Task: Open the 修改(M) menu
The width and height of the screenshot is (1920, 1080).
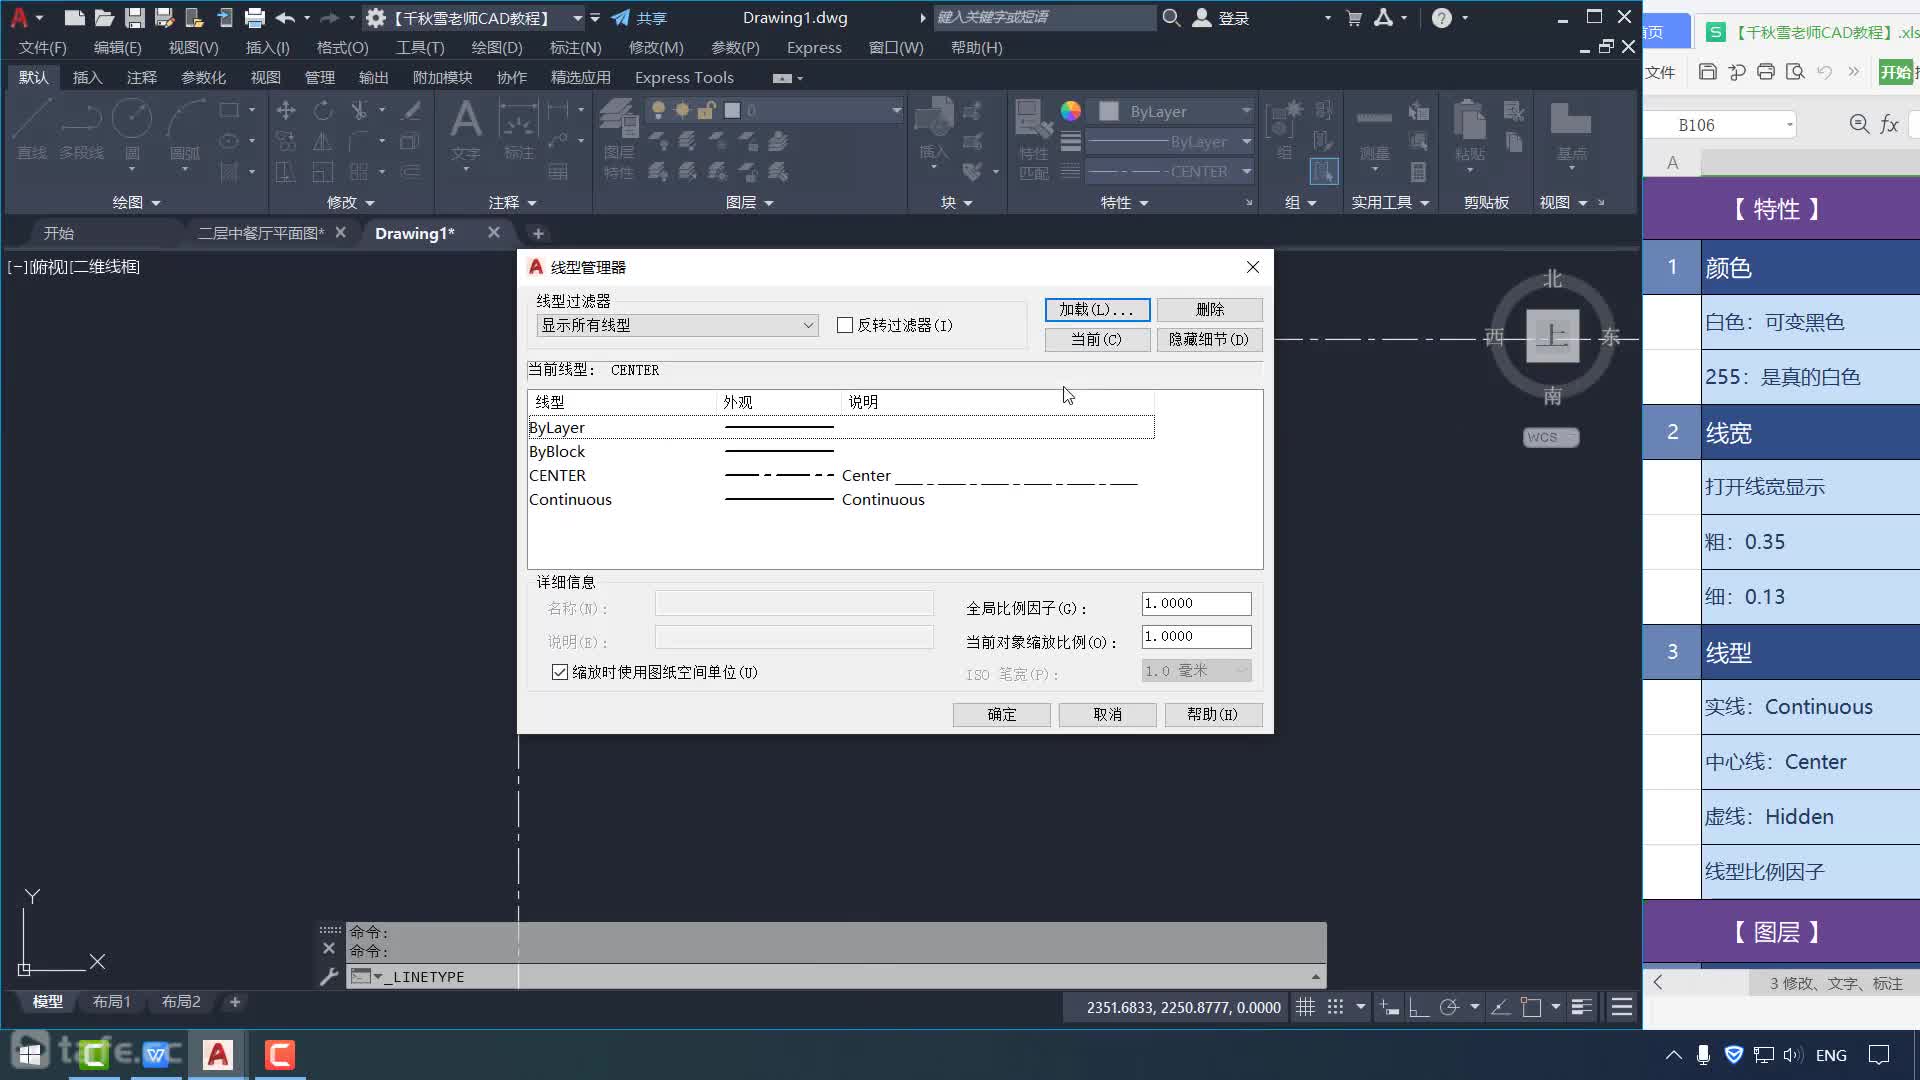Action: coord(656,47)
